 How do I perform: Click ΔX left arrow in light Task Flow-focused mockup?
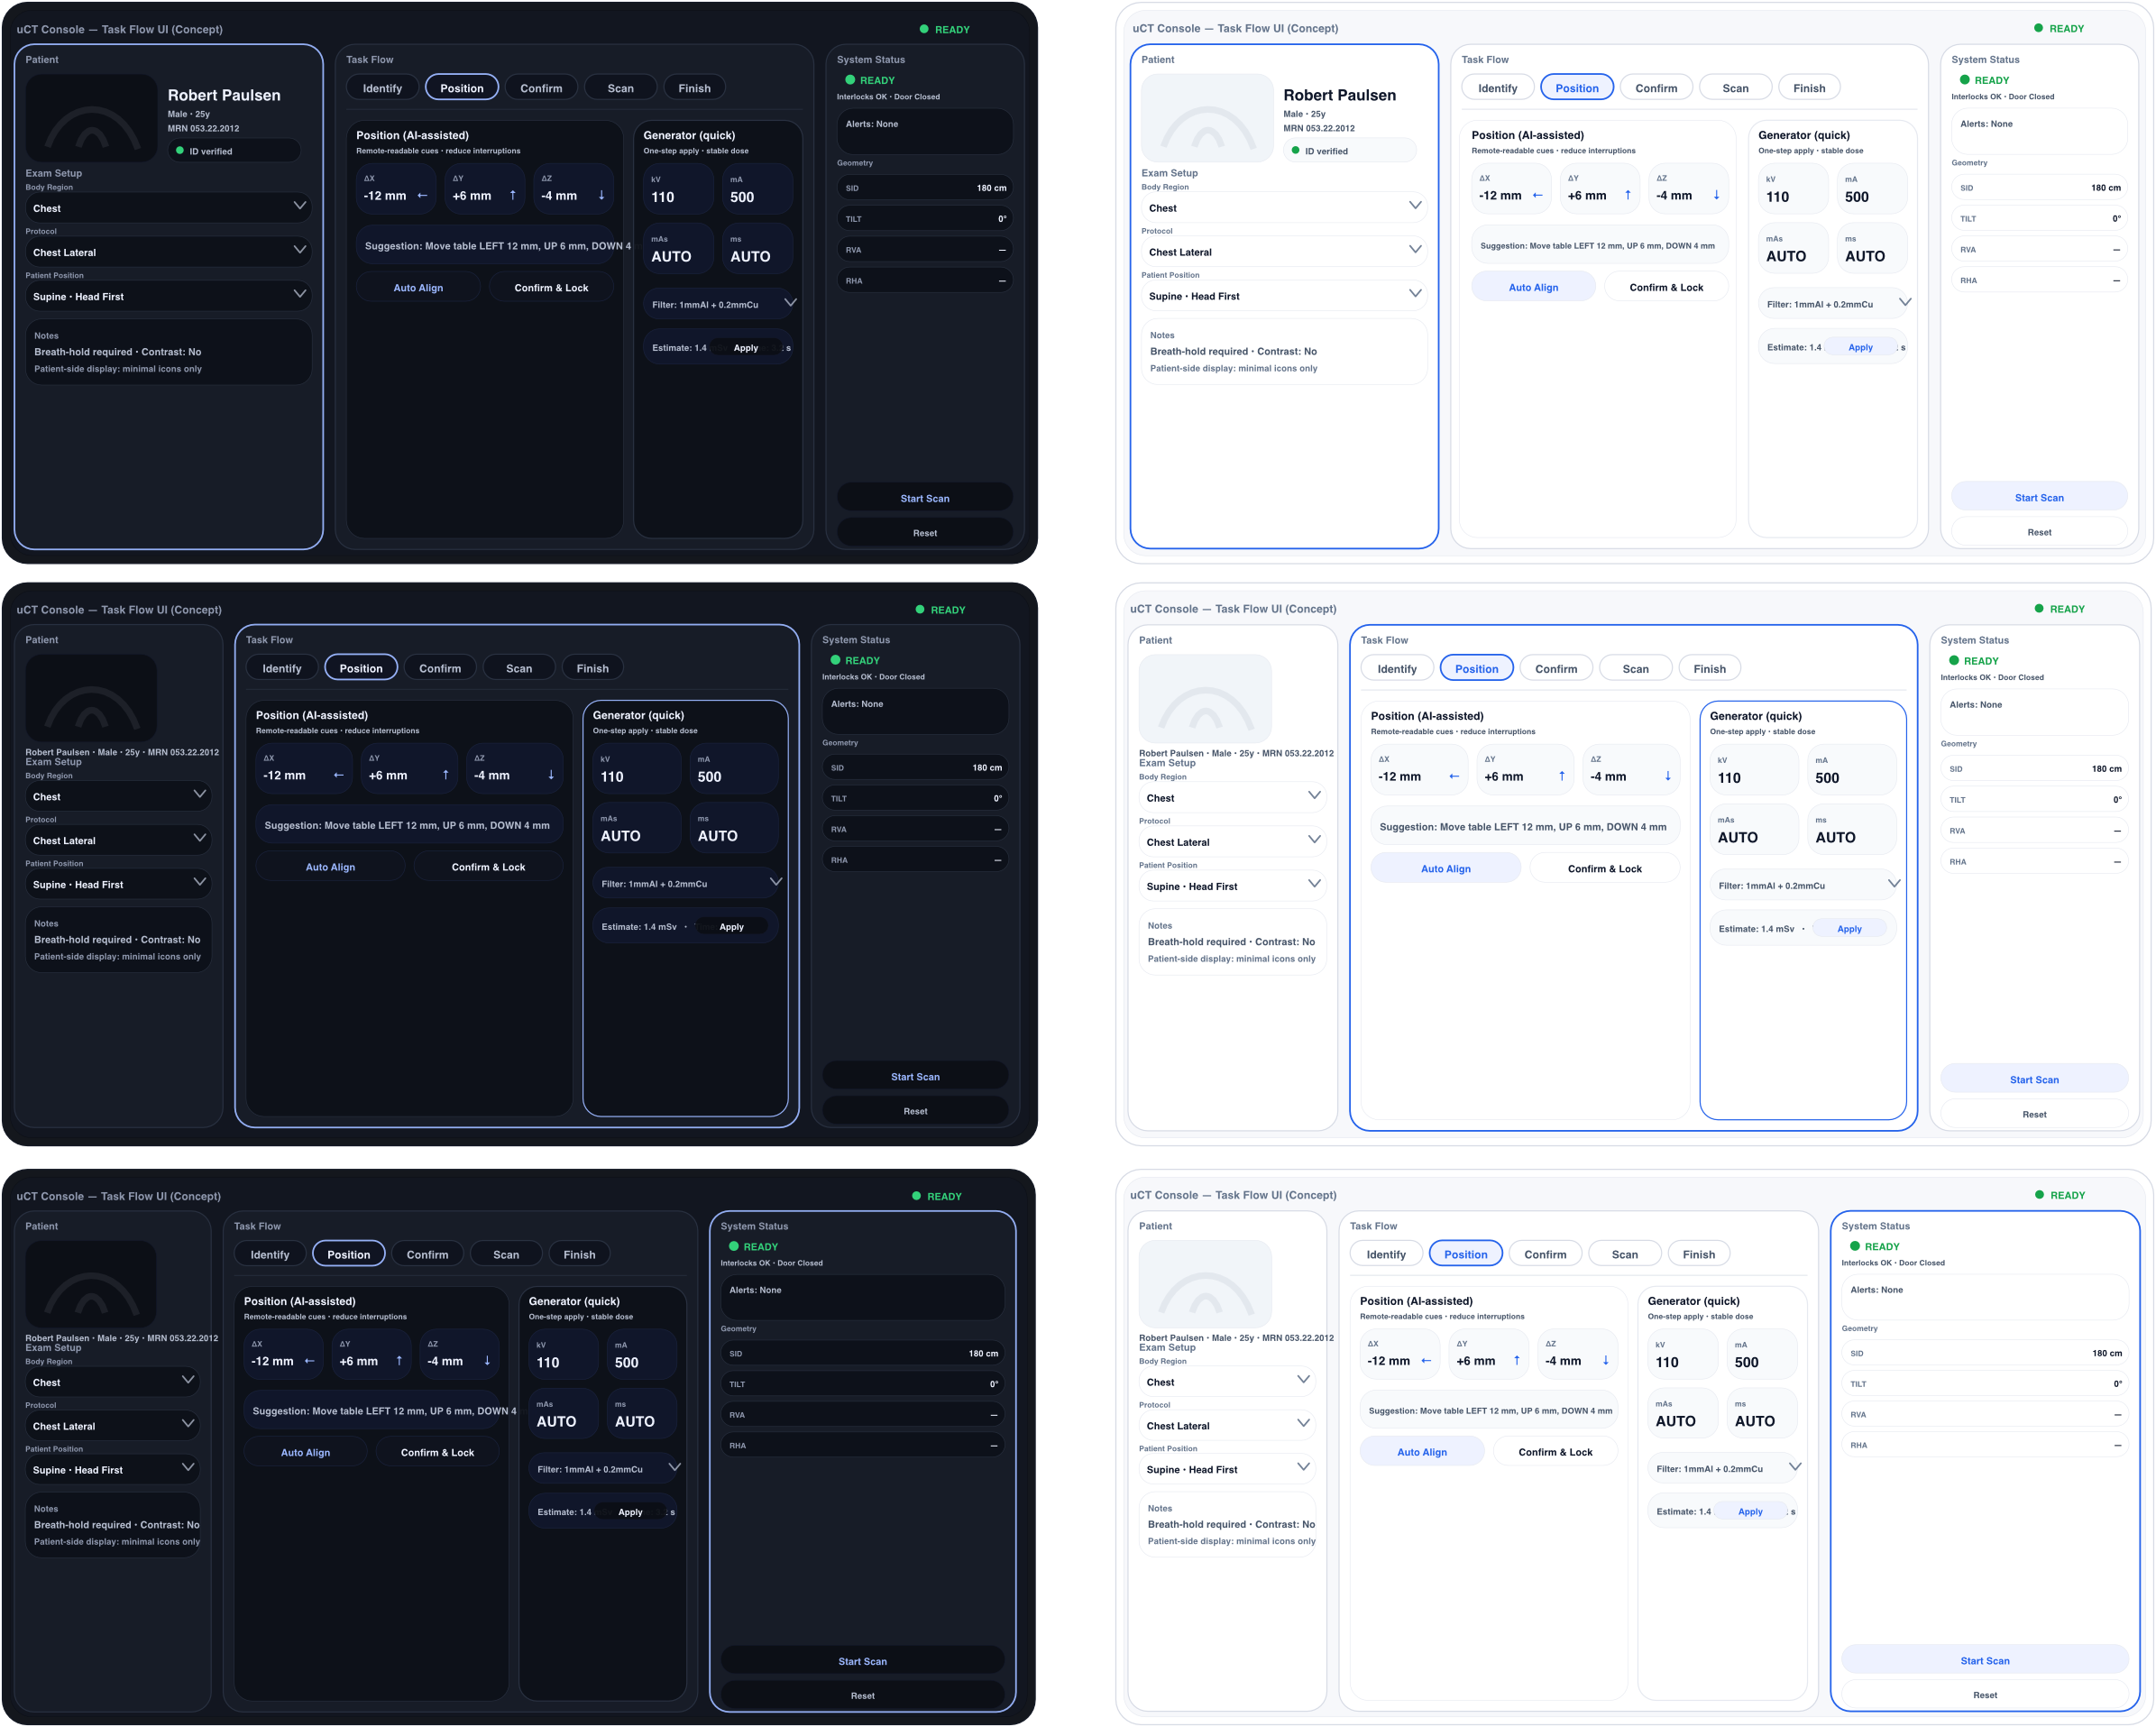[1454, 776]
